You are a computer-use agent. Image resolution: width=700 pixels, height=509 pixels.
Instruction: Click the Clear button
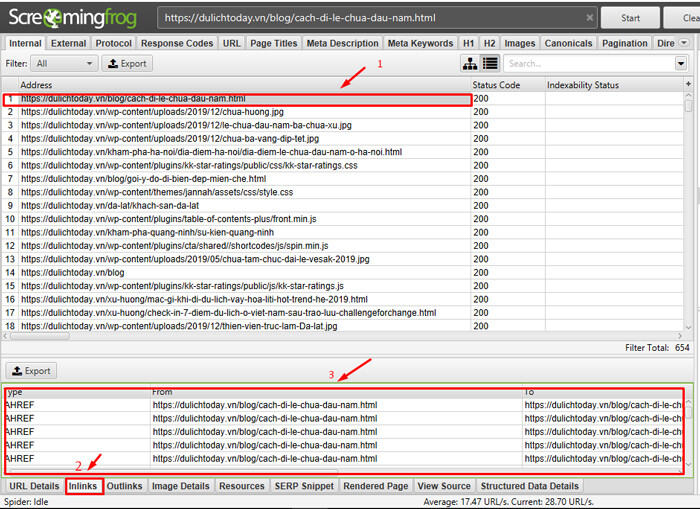pyautogui.click(x=683, y=18)
